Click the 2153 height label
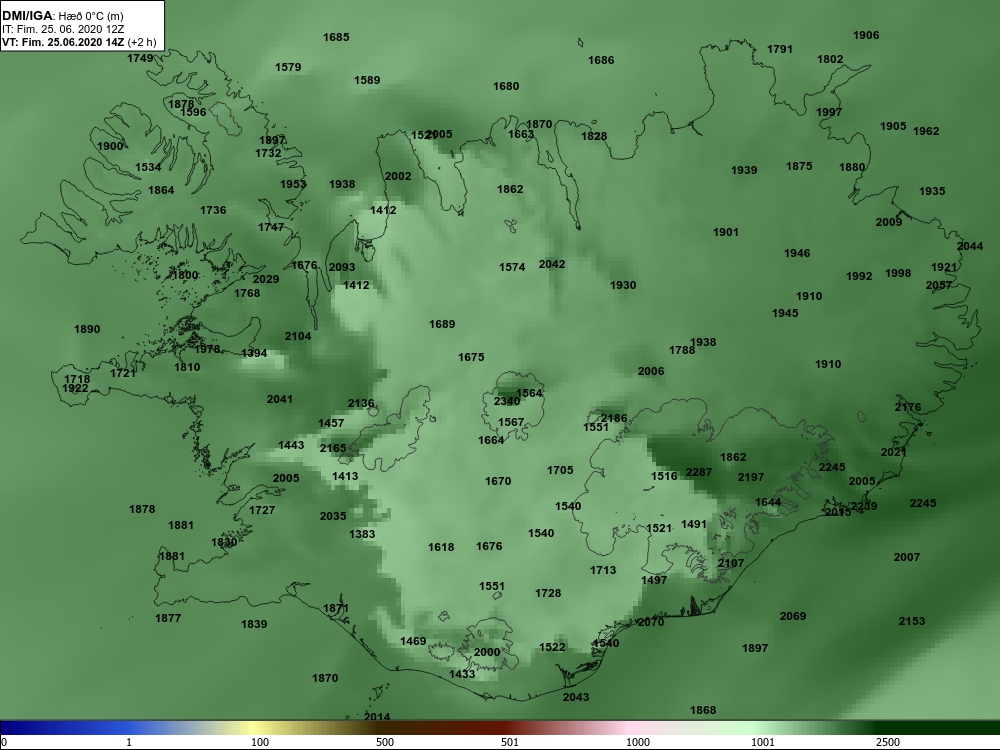 coord(912,621)
